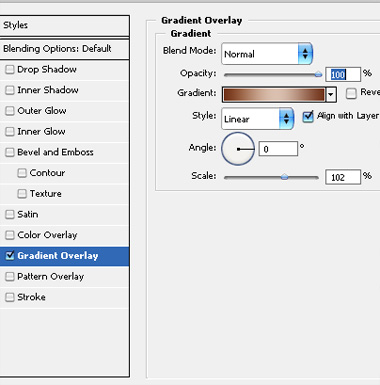This screenshot has width=380, height=385.
Task: Select the Inner Shadow style label
Action: (x=48, y=90)
